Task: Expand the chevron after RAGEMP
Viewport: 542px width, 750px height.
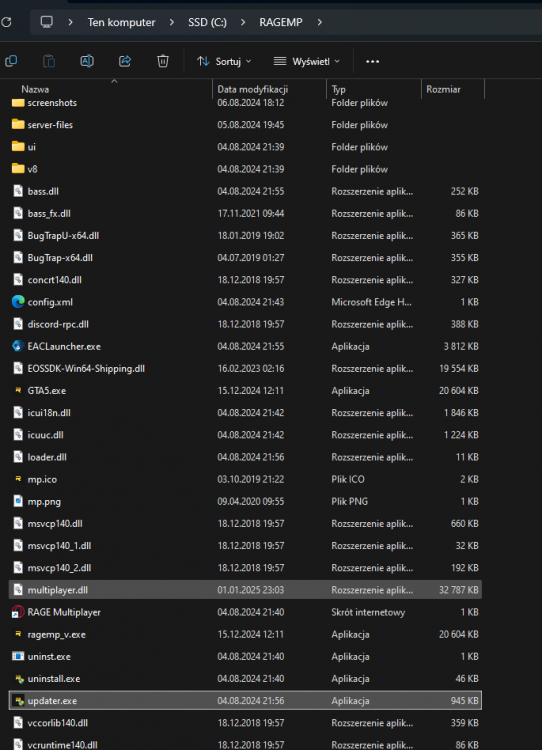Action: click(x=320, y=22)
